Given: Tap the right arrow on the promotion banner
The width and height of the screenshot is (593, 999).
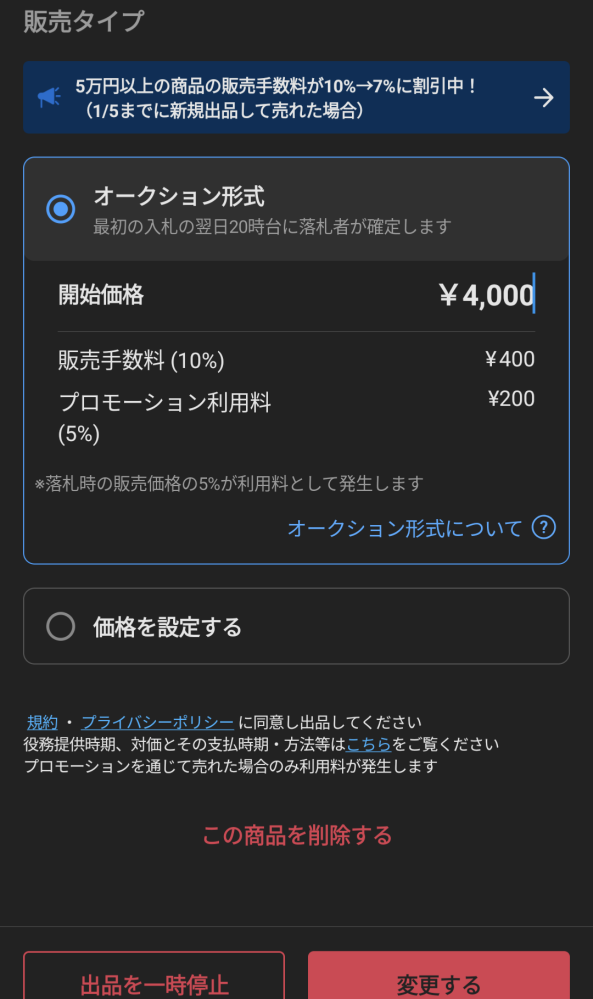Looking at the screenshot, I should pos(543,97).
